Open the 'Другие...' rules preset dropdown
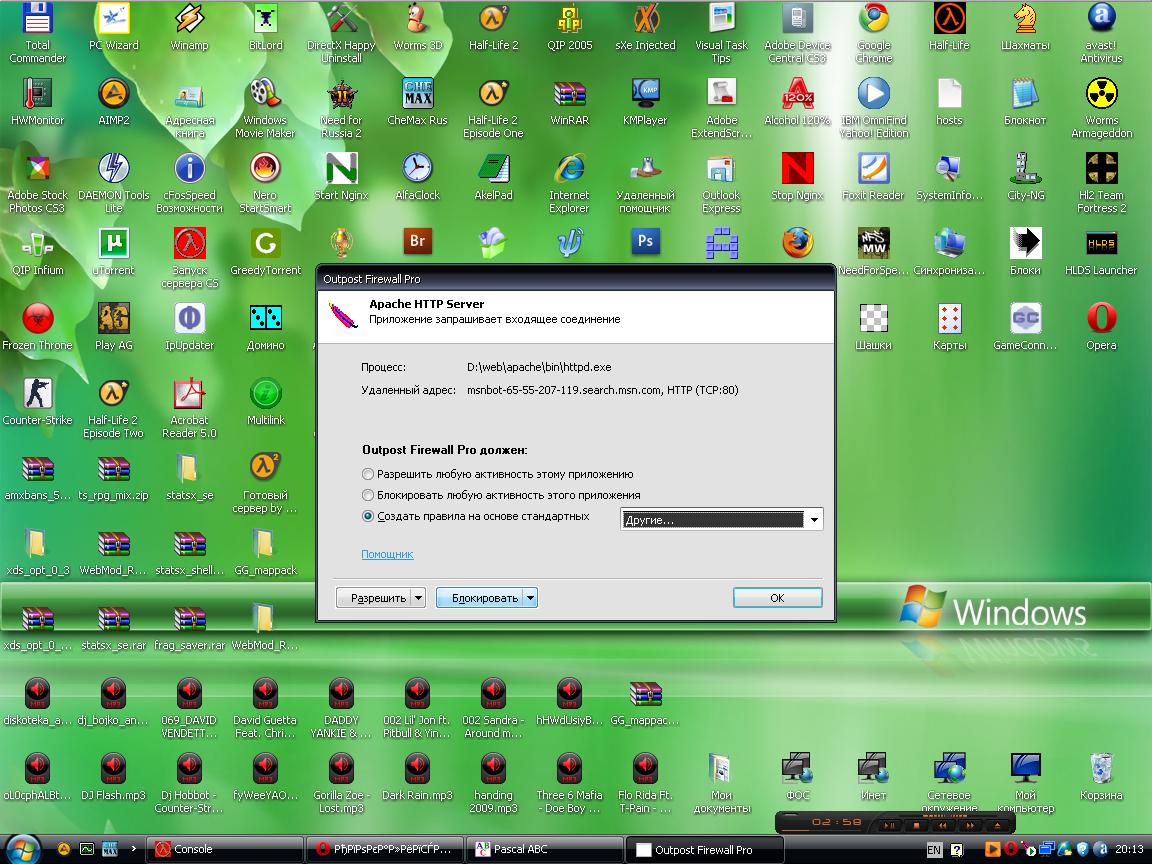Image resolution: width=1152 pixels, height=864 pixels. (x=815, y=520)
